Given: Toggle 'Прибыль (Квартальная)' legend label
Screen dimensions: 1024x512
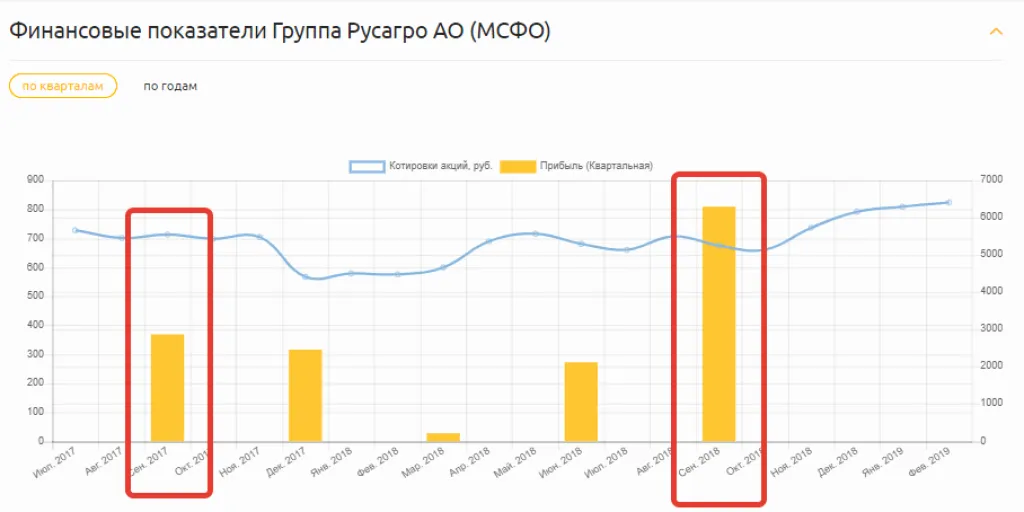Looking at the screenshot, I should [595, 166].
